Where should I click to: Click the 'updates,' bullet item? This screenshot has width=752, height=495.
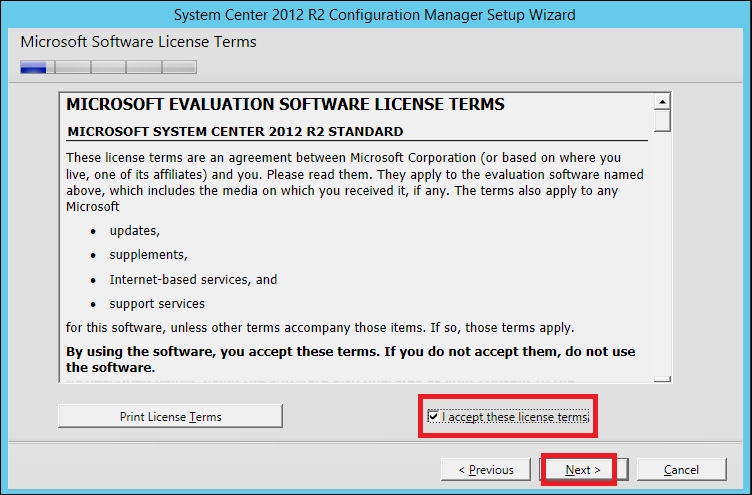point(134,231)
